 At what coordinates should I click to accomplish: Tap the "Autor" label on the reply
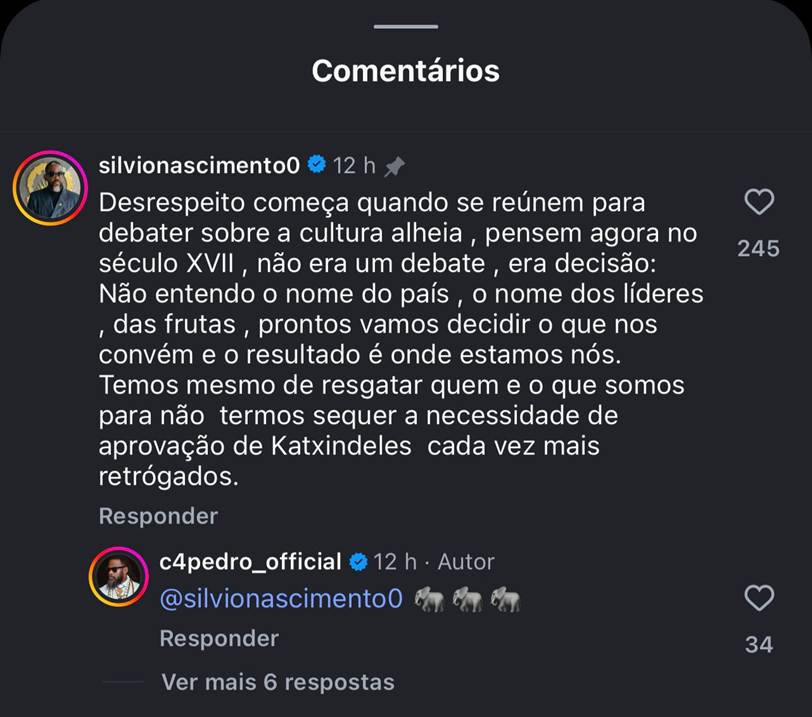(466, 562)
